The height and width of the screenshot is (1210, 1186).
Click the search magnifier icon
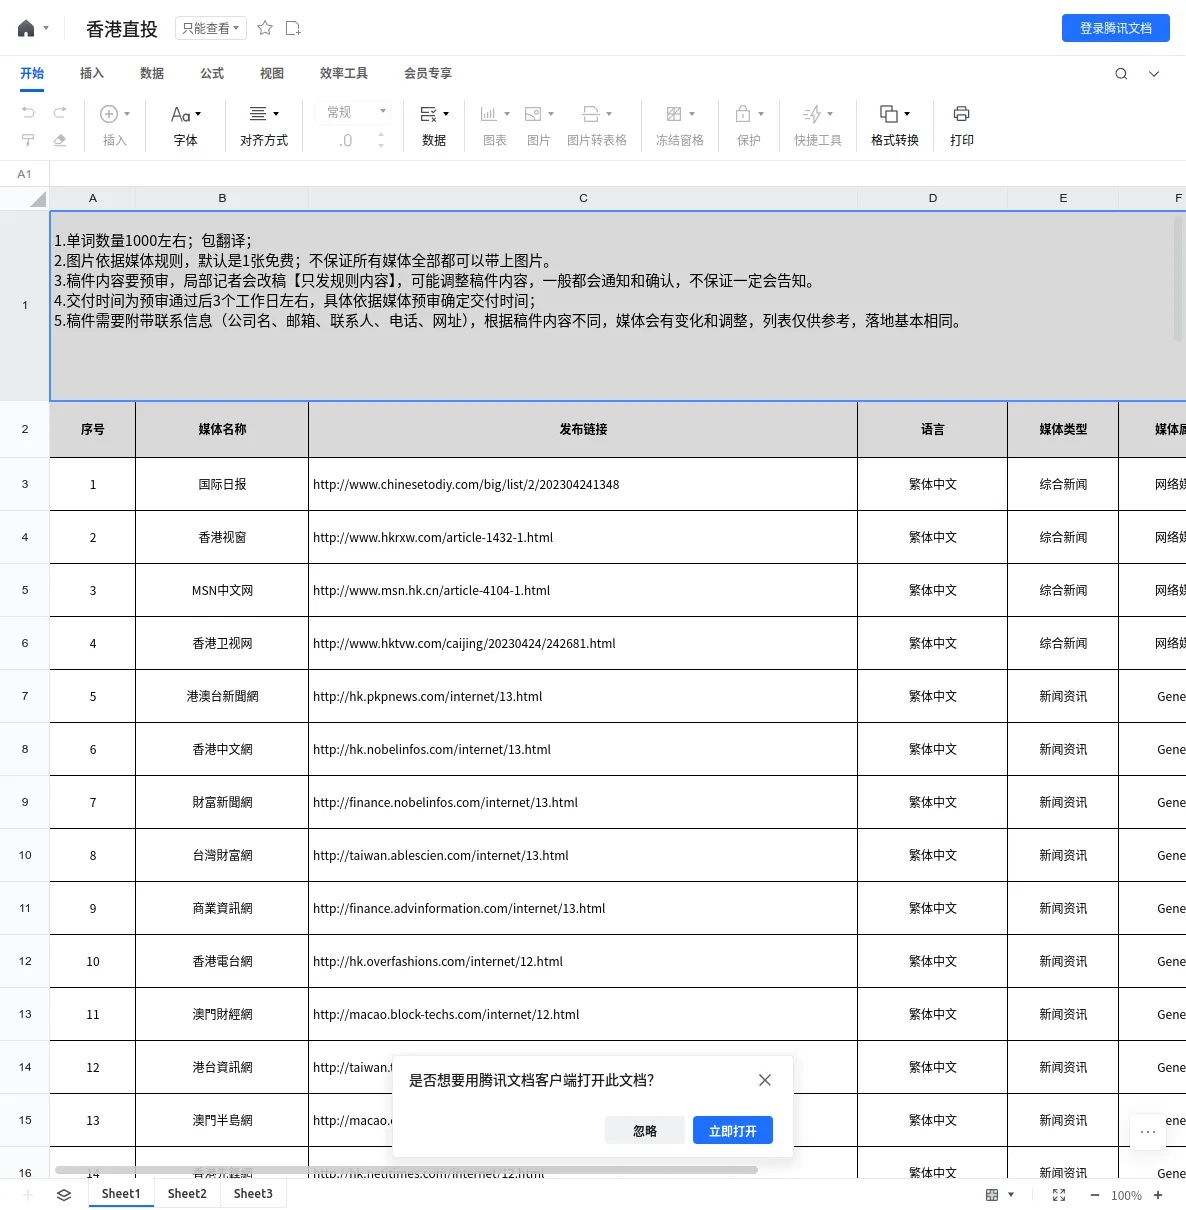pos(1121,74)
